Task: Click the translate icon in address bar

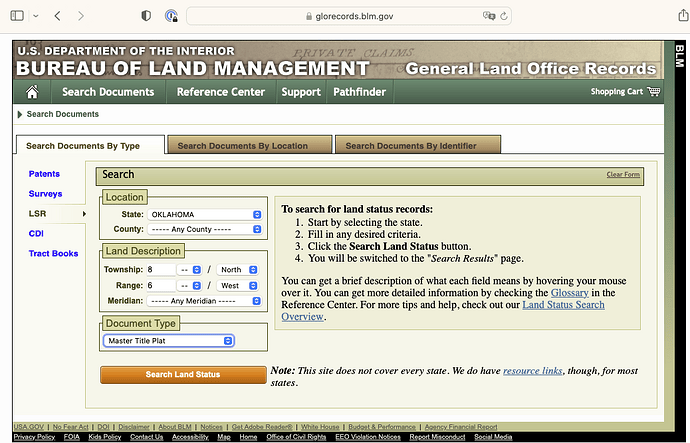Action: click(x=489, y=16)
